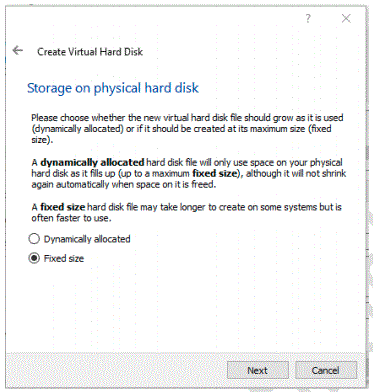Click the empty white area below Fixed size
Screen dimensions: 373x392
pos(187,307)
